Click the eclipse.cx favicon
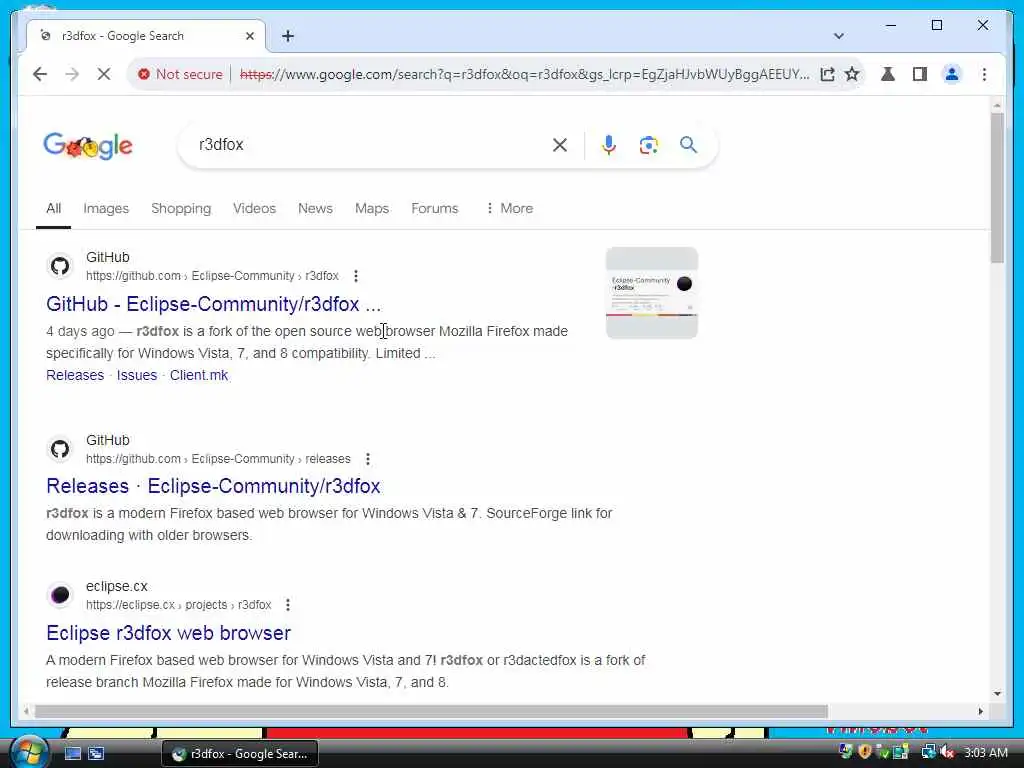This screenshot has width=1024, height=768. click(x=60, y=596)
